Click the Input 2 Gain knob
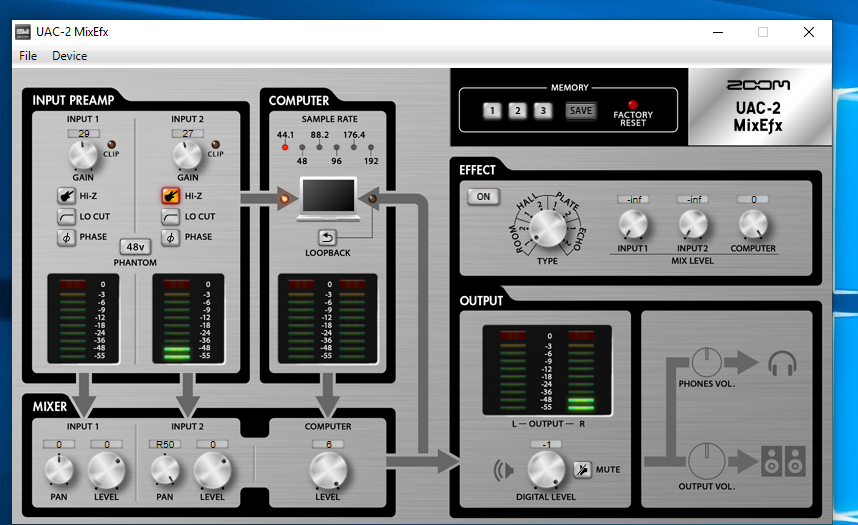The width and height of the screenshot is (858, 525). (x=187, y=155)
